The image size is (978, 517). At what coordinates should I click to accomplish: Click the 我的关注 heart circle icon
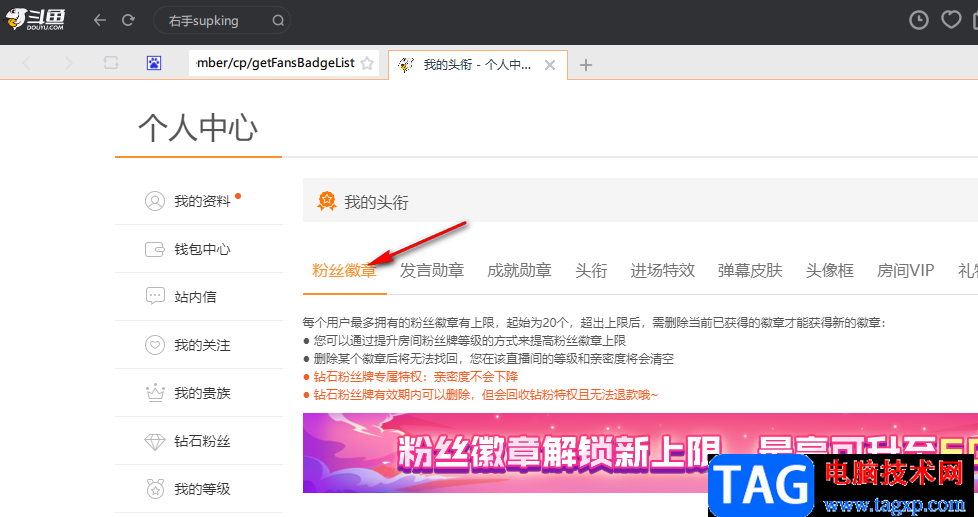[x=155, y=345]
